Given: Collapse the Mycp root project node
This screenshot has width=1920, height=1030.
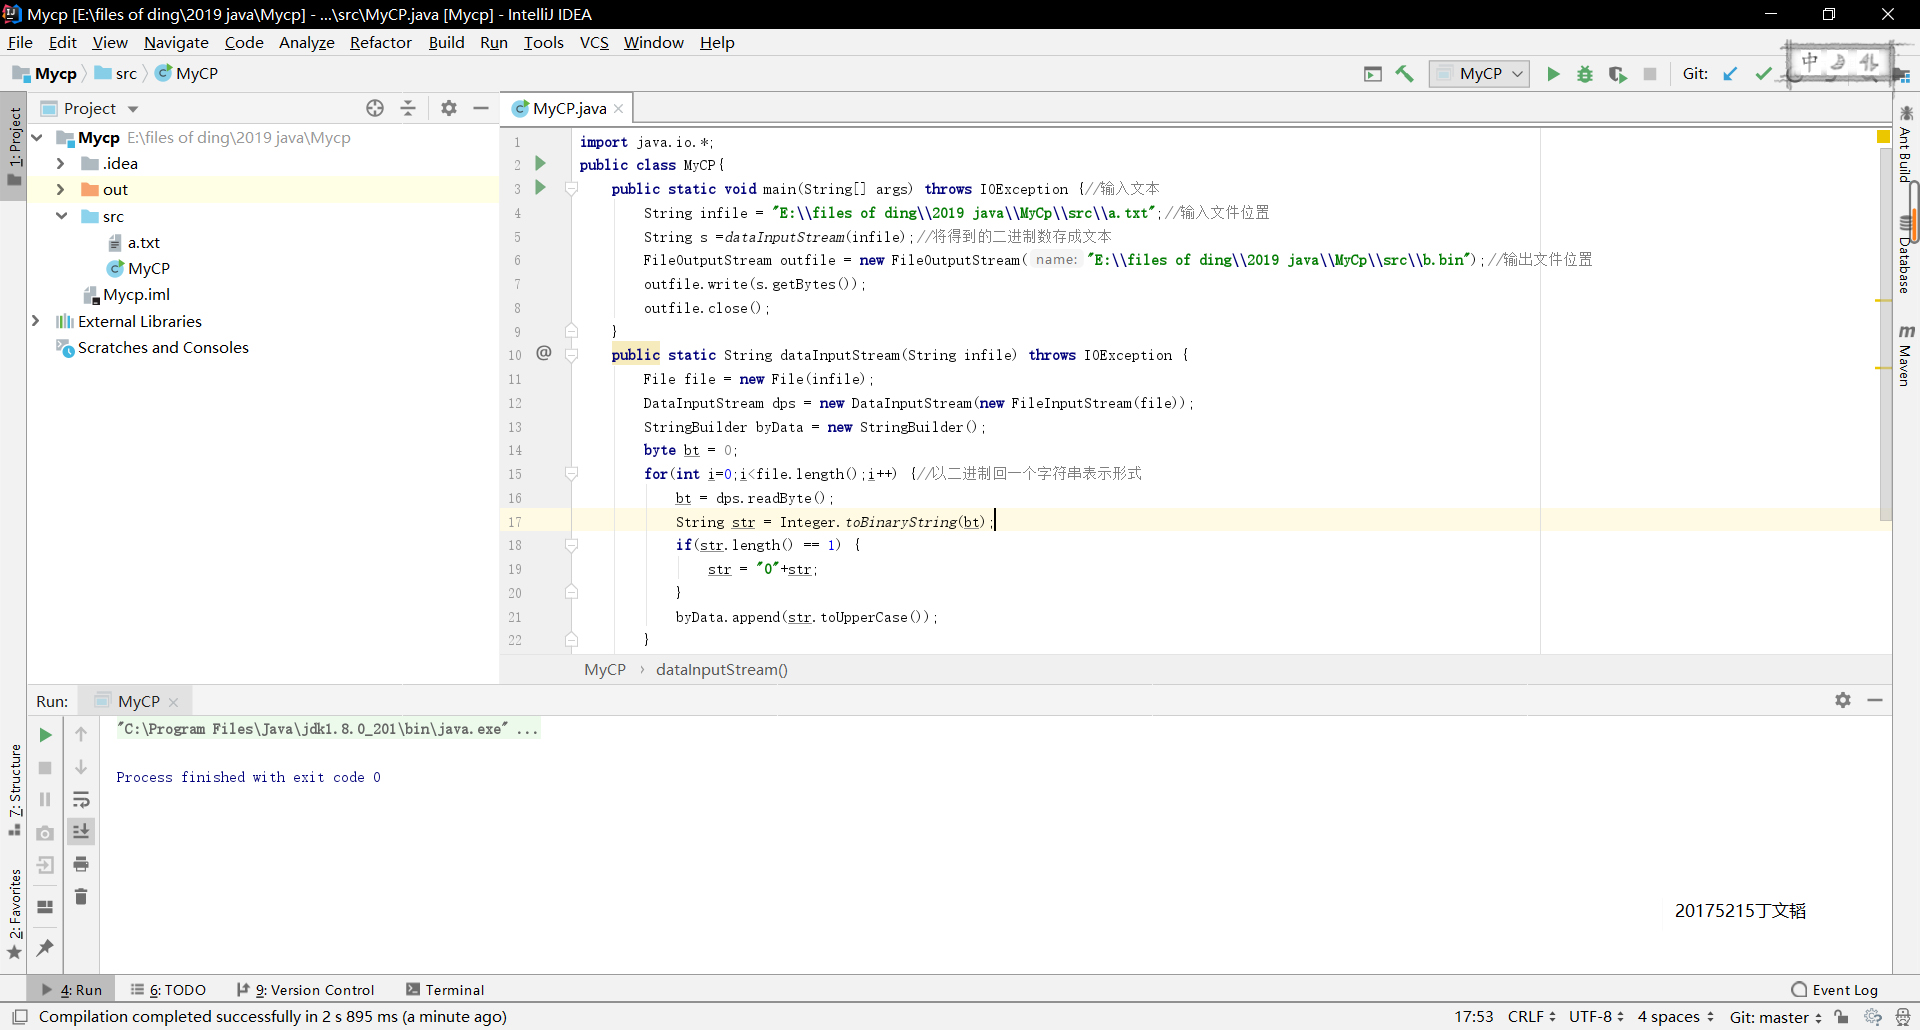Looking at the screenshot, I should [x=37, y=137].
